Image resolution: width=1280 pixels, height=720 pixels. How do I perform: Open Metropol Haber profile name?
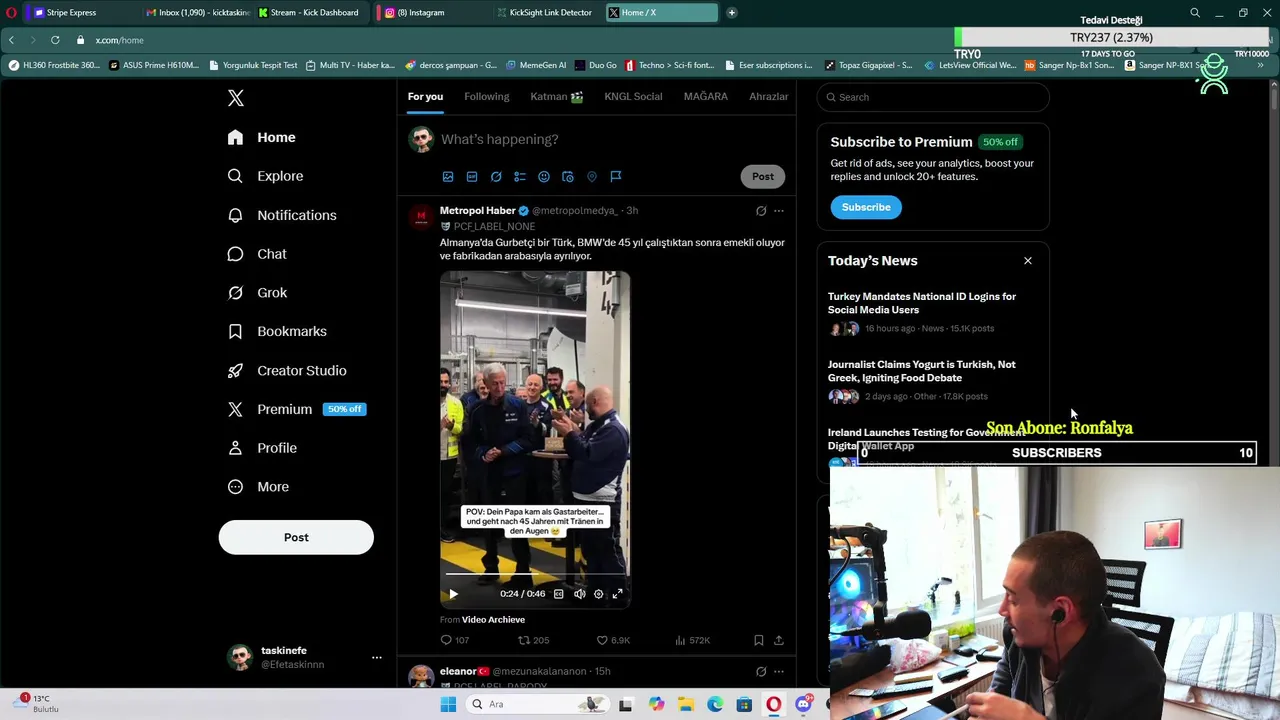pos(477,211)
